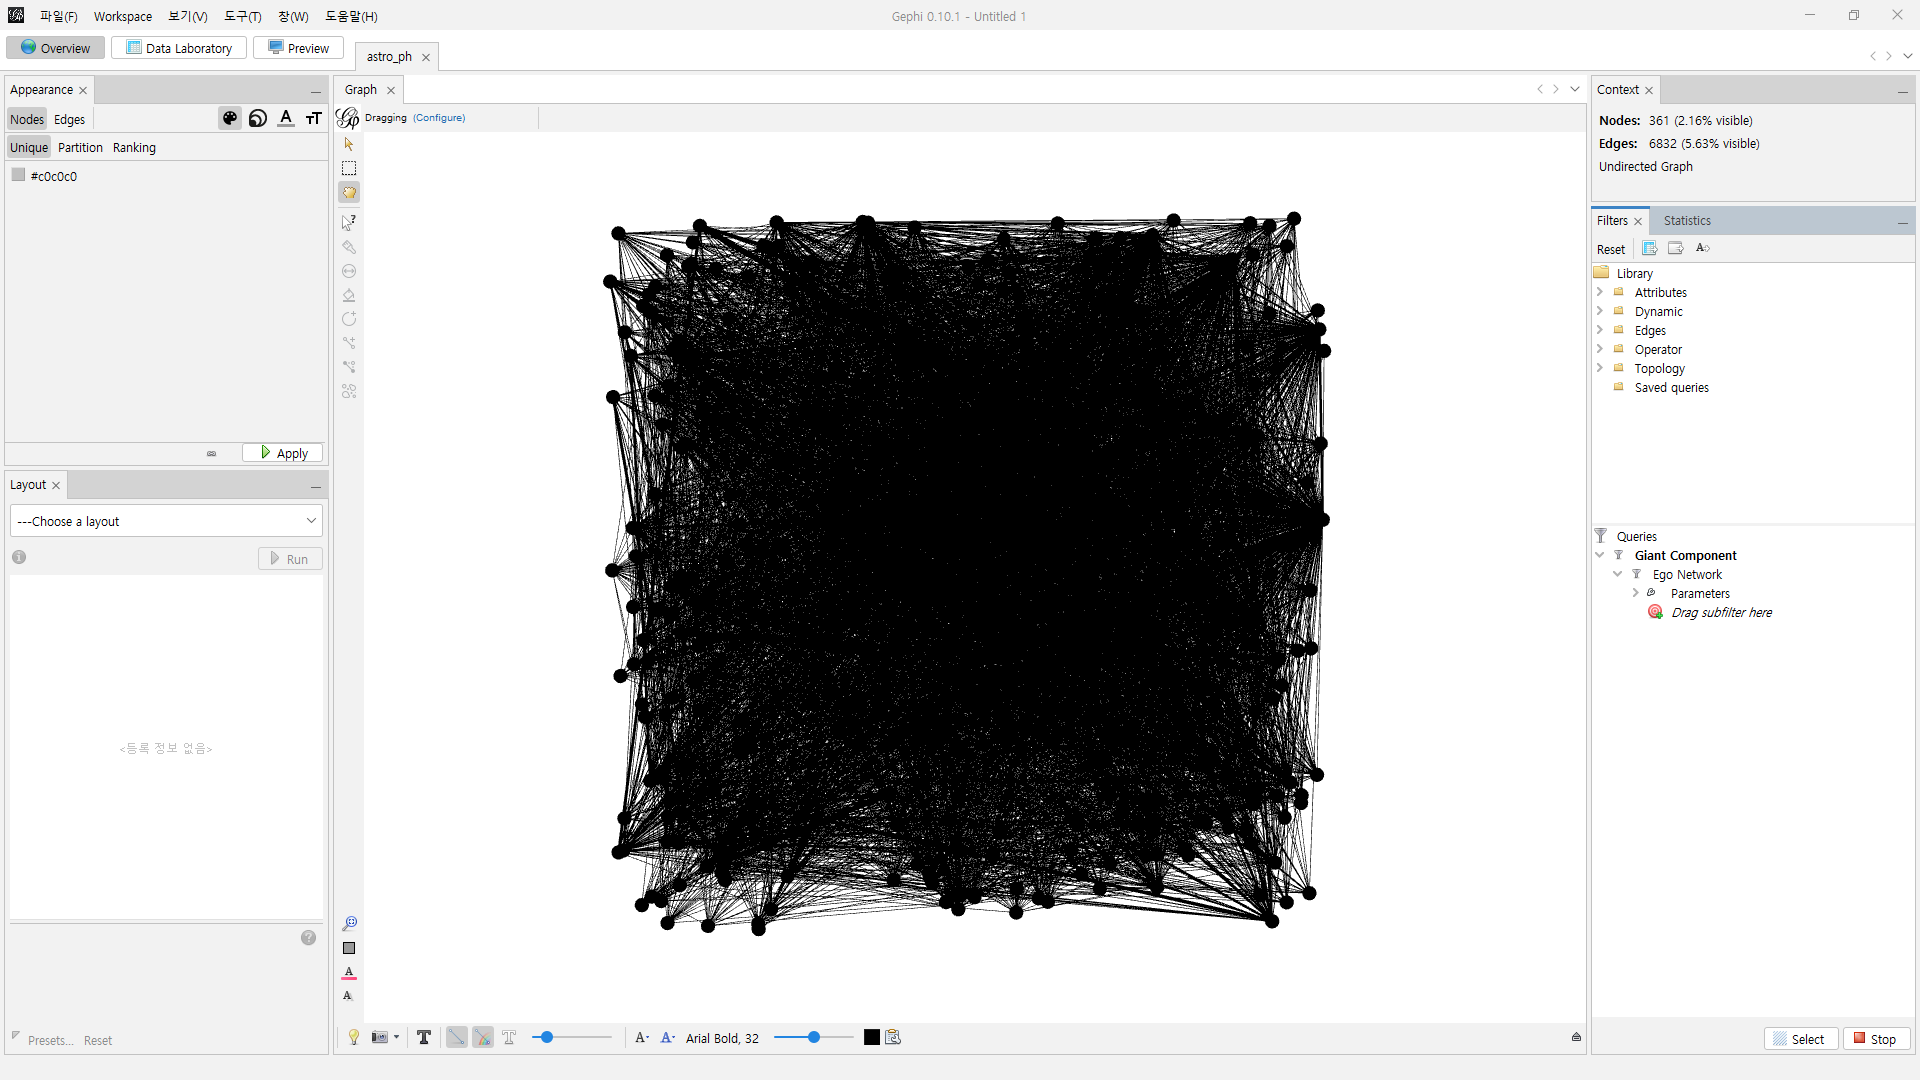The height and width of the screenshot is (1080, 1920).
Task: Open the Choose a layout dropdown
Action: click(166, 521)
